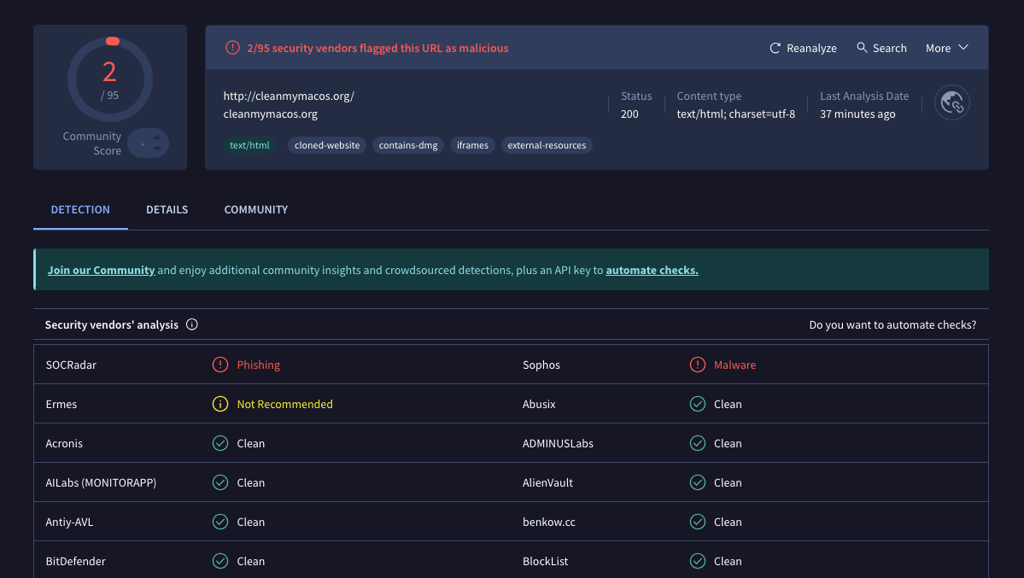The image size is (1024, 578).
Task: Click the Antiy-AVL vendor name
Action: tap(69, 522)
